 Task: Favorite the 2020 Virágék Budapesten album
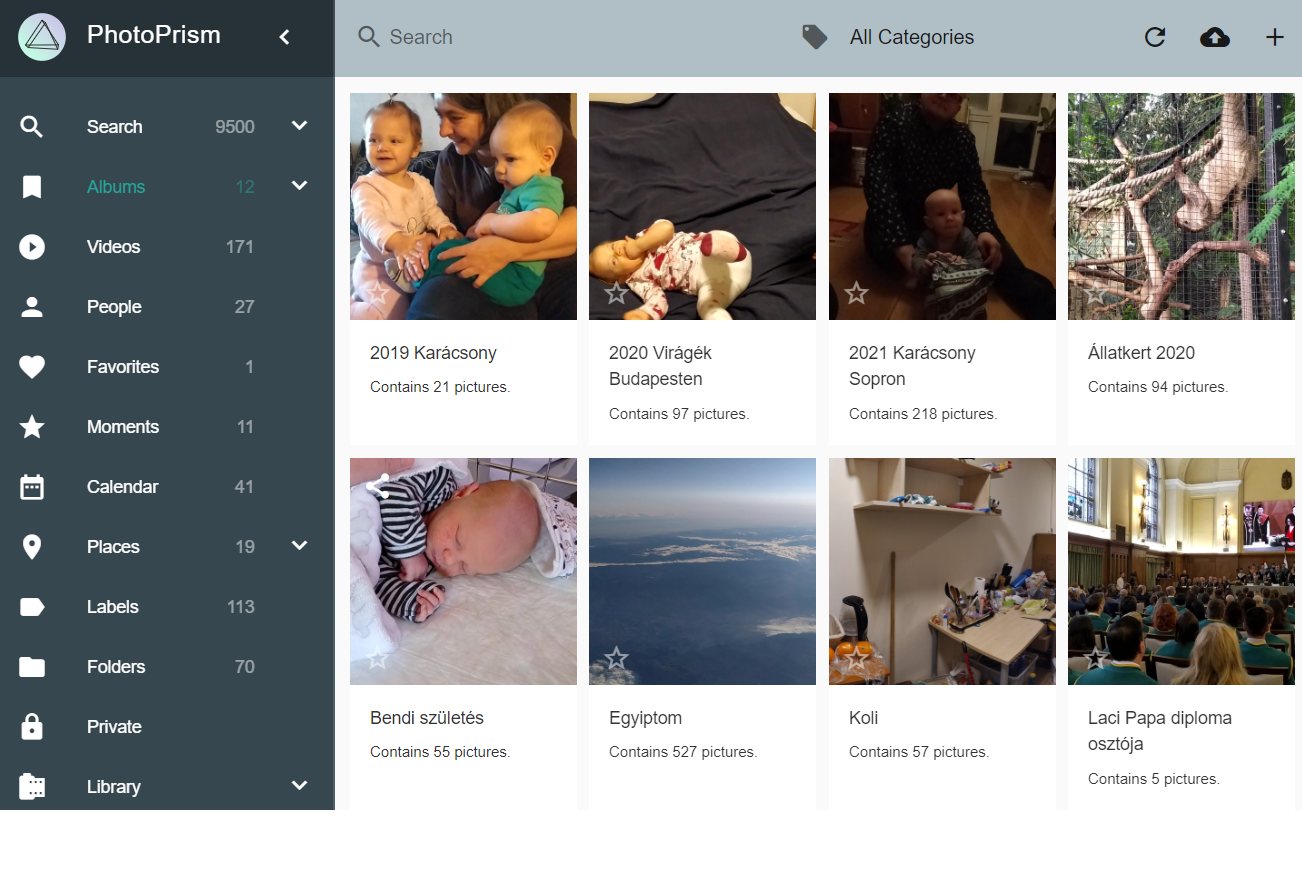tap(616, 293)
